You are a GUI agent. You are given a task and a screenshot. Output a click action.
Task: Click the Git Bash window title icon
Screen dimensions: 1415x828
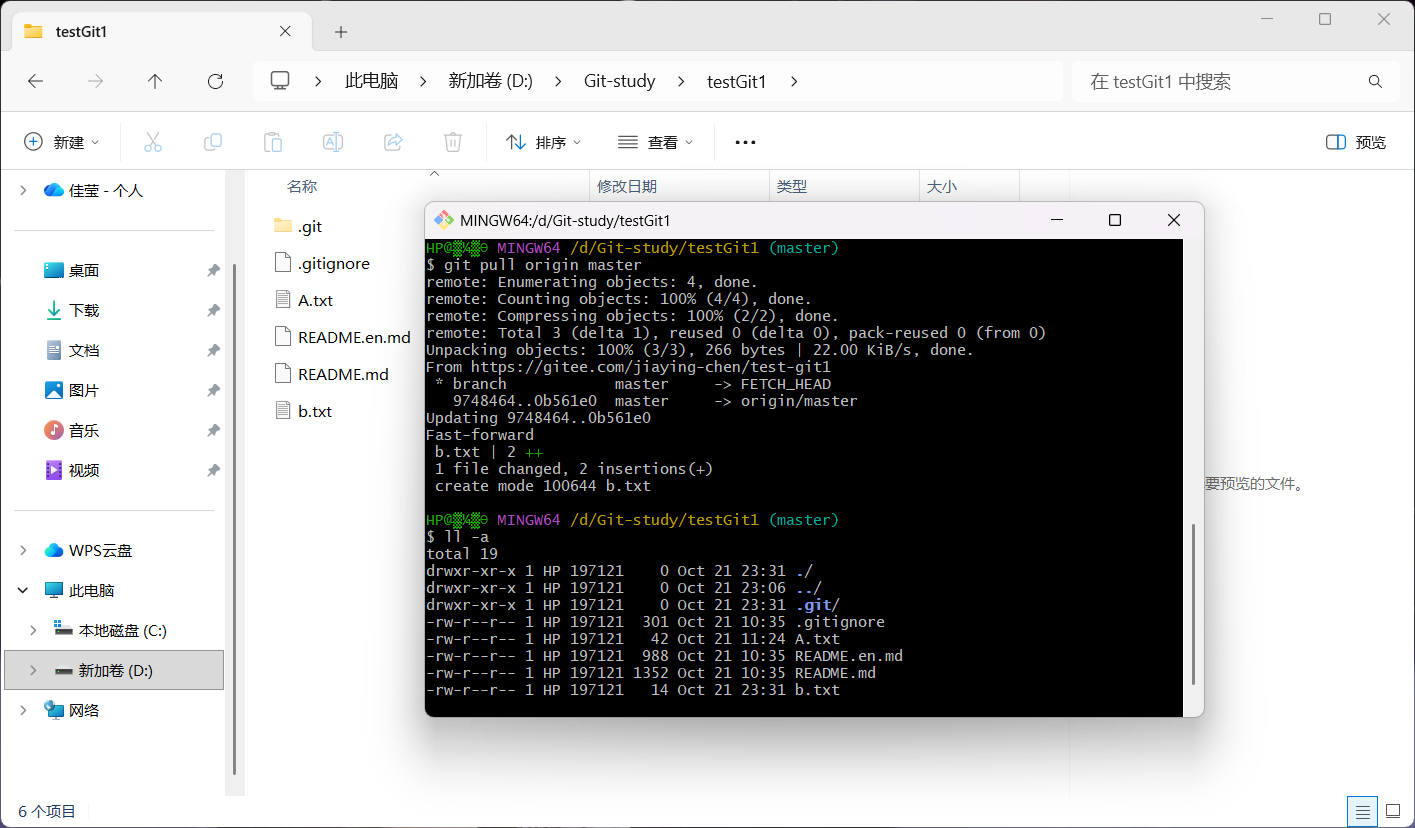click(x=442, y=220)
